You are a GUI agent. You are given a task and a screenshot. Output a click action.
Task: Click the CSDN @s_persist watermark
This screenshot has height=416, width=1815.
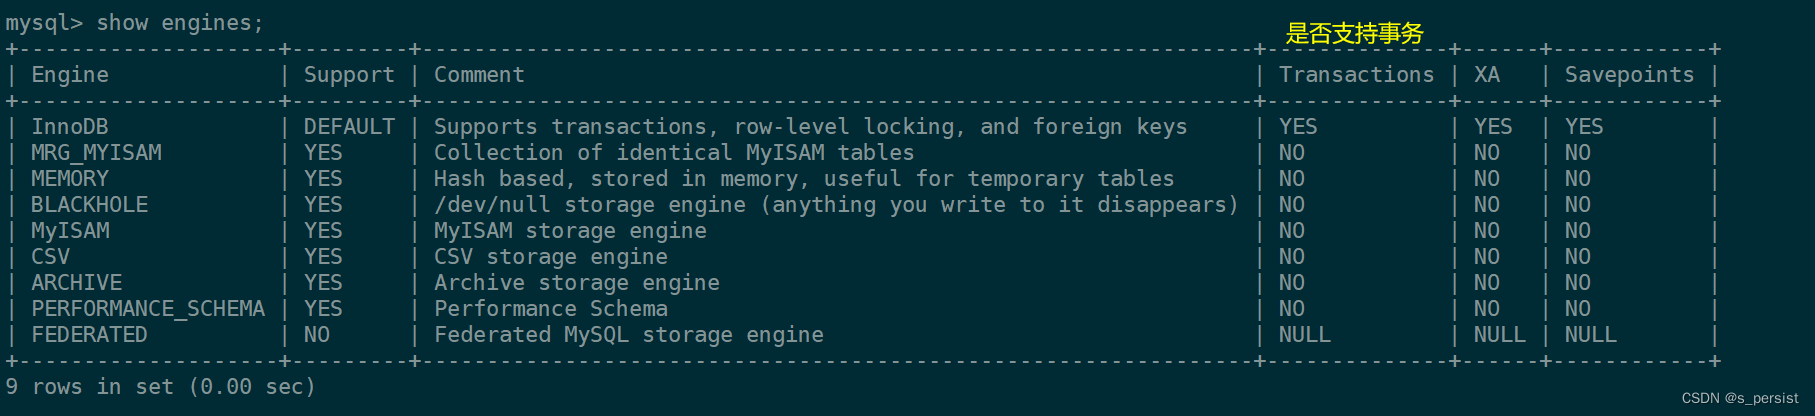pyautogui.click(x=1740, y=398)
